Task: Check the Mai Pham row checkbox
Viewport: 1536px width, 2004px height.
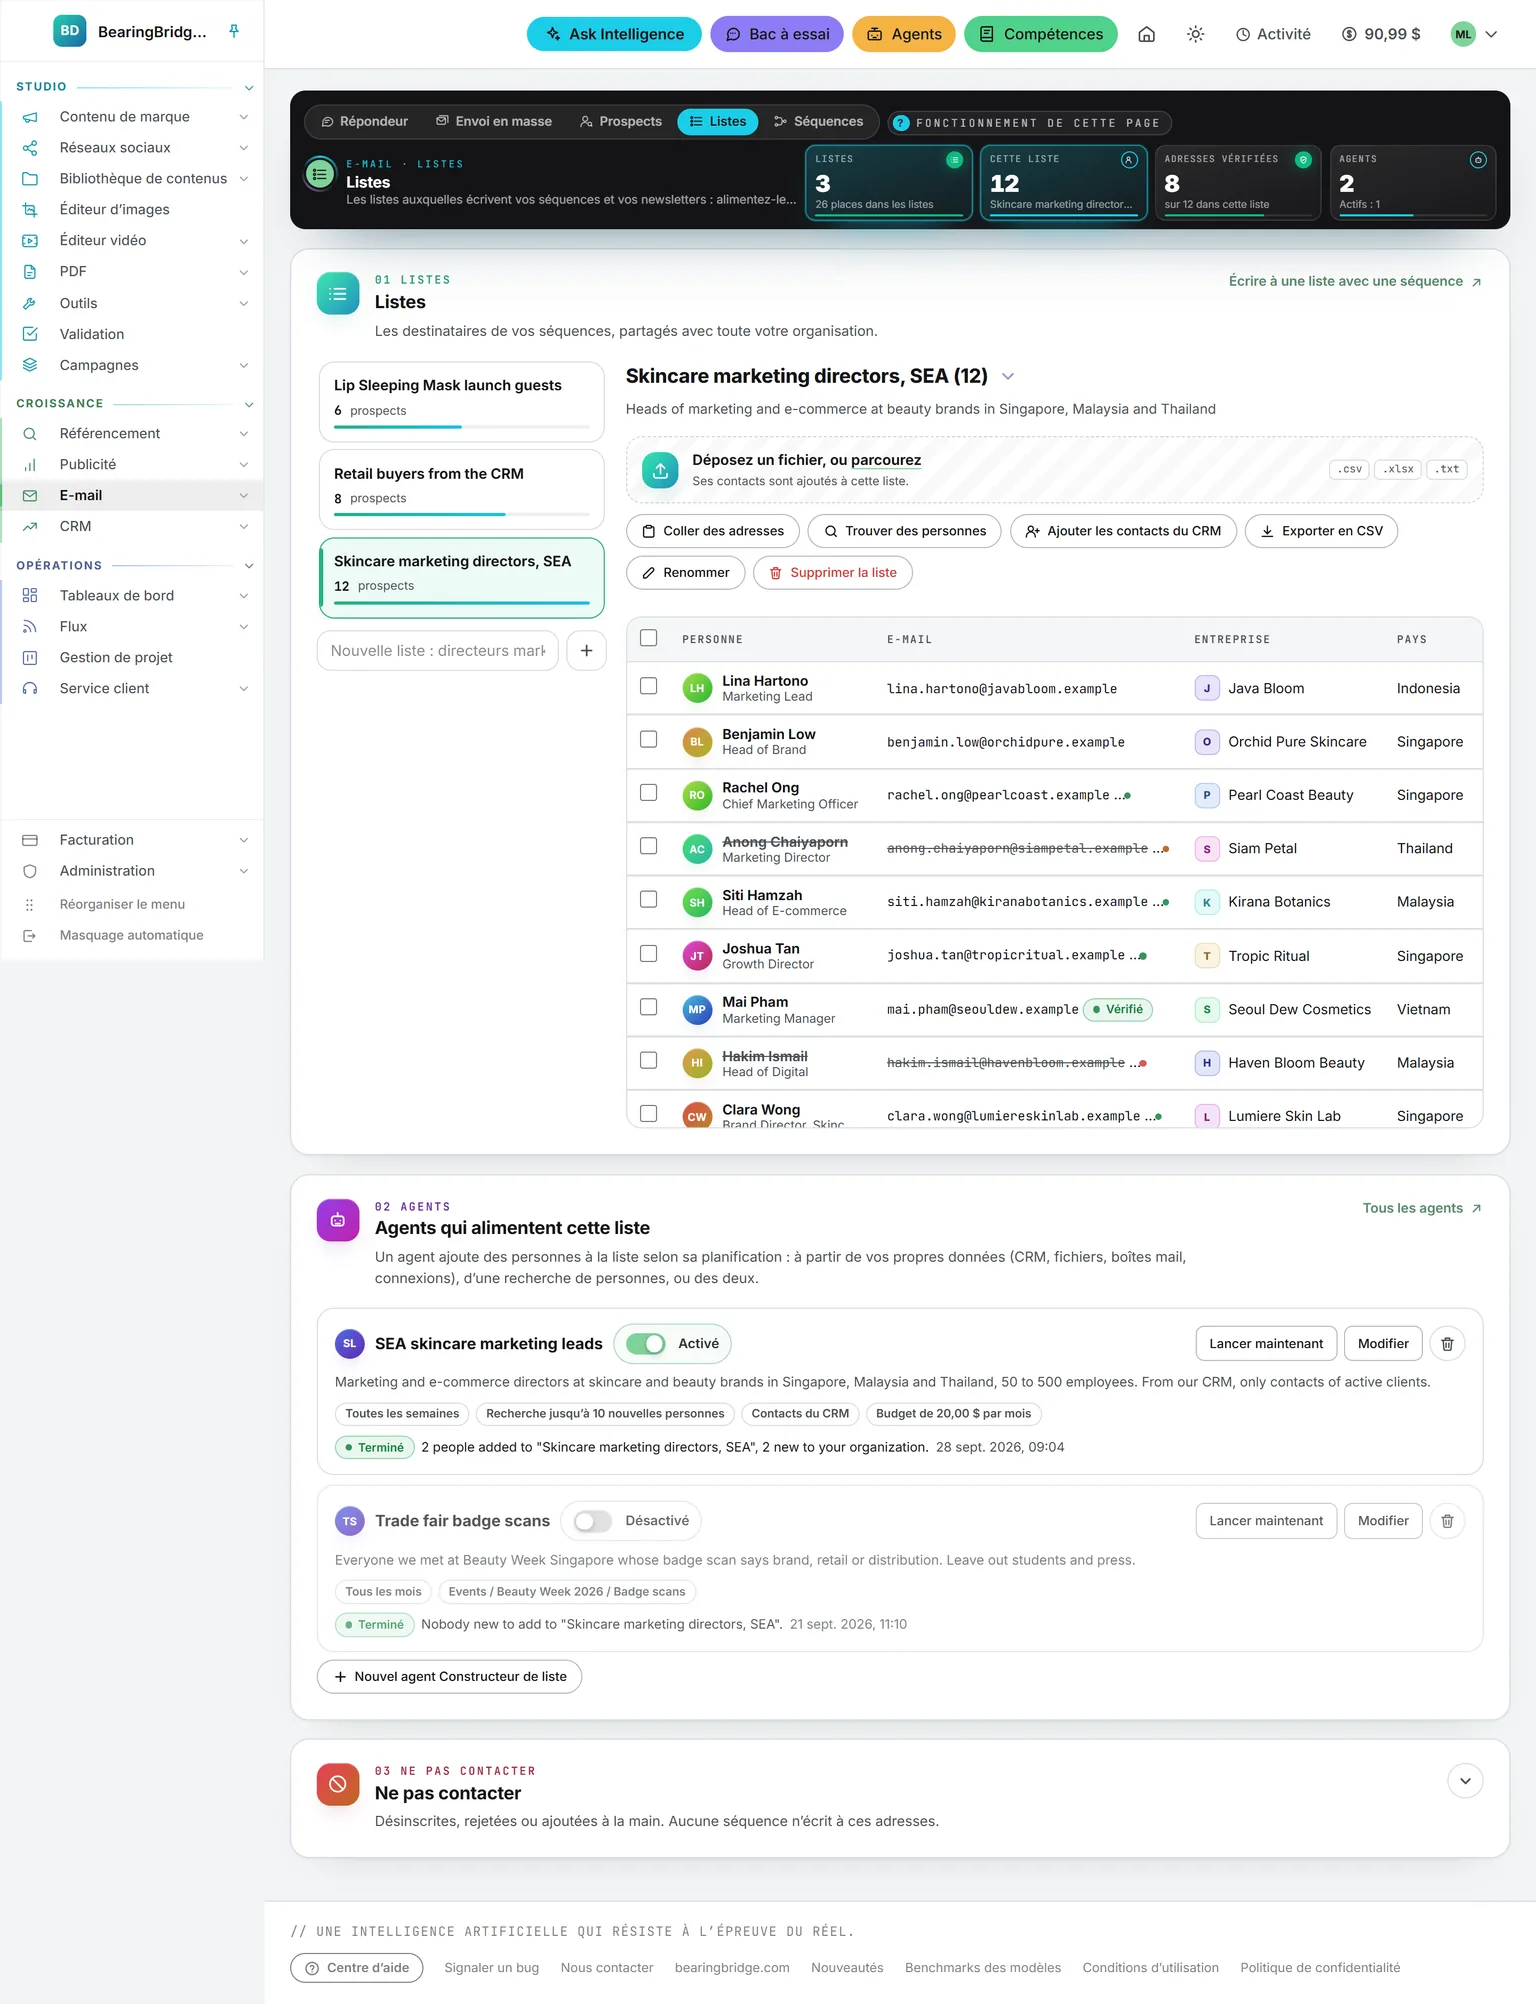Action: pyautogui.click(x=649, y=1007)
